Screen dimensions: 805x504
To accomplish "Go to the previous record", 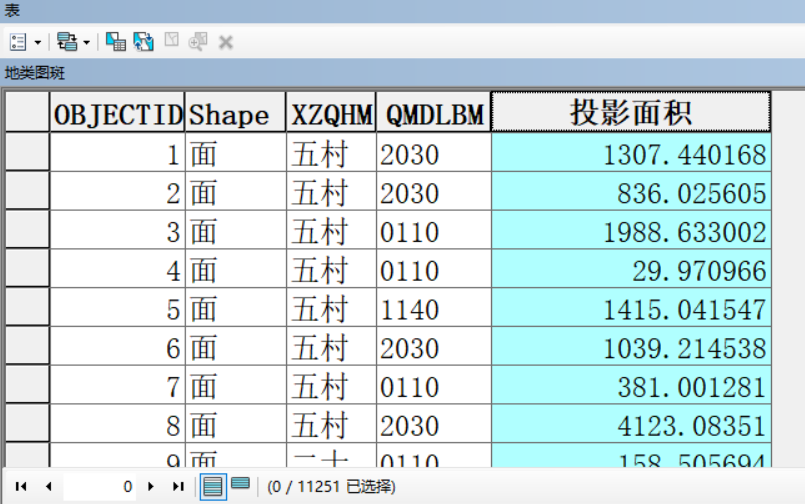I will click(47, 486).
